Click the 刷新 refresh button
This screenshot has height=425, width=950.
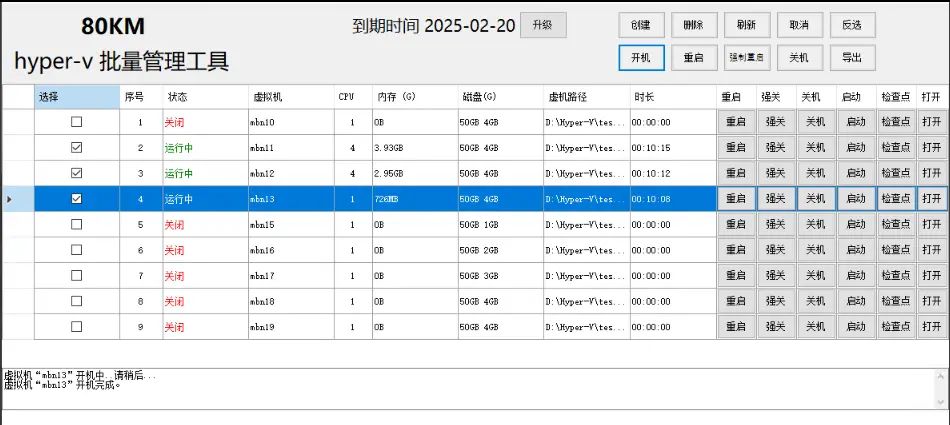(x=746, y=25)
